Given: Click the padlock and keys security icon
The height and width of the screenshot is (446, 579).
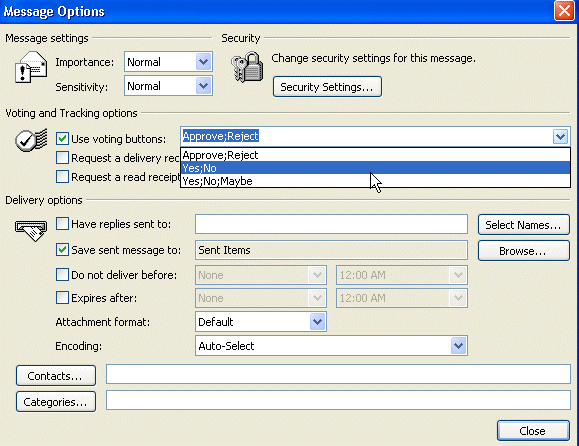Looking at the screenshot, I should pyautogui.click(x=247, y=67).
